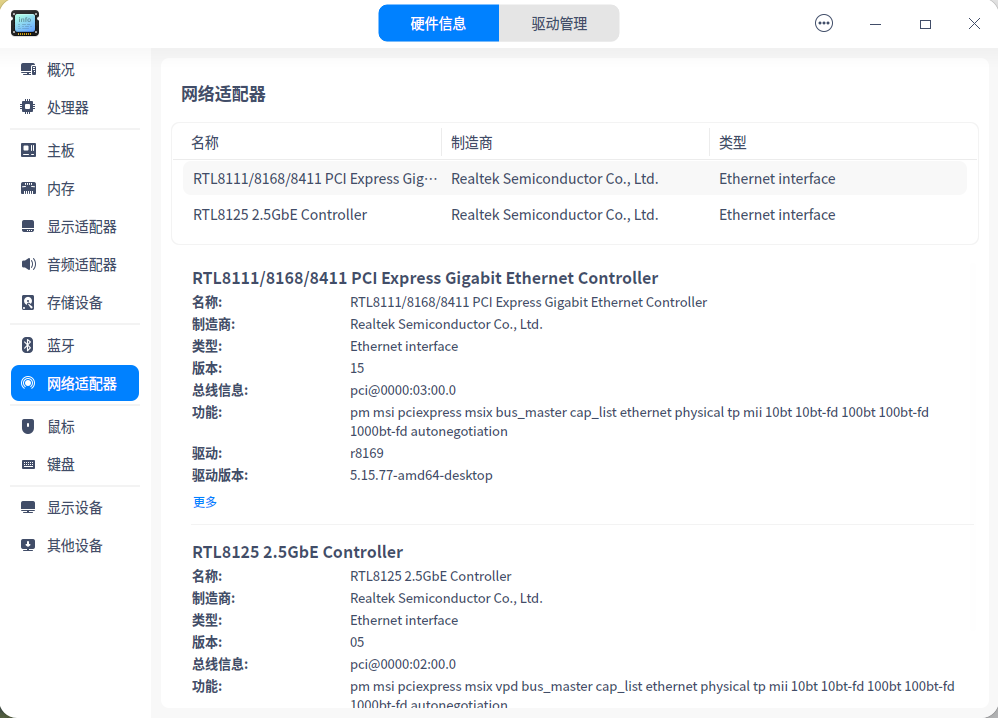
Task: Select 其他设备 in the sidebar
Action: [x=75, y=546]
